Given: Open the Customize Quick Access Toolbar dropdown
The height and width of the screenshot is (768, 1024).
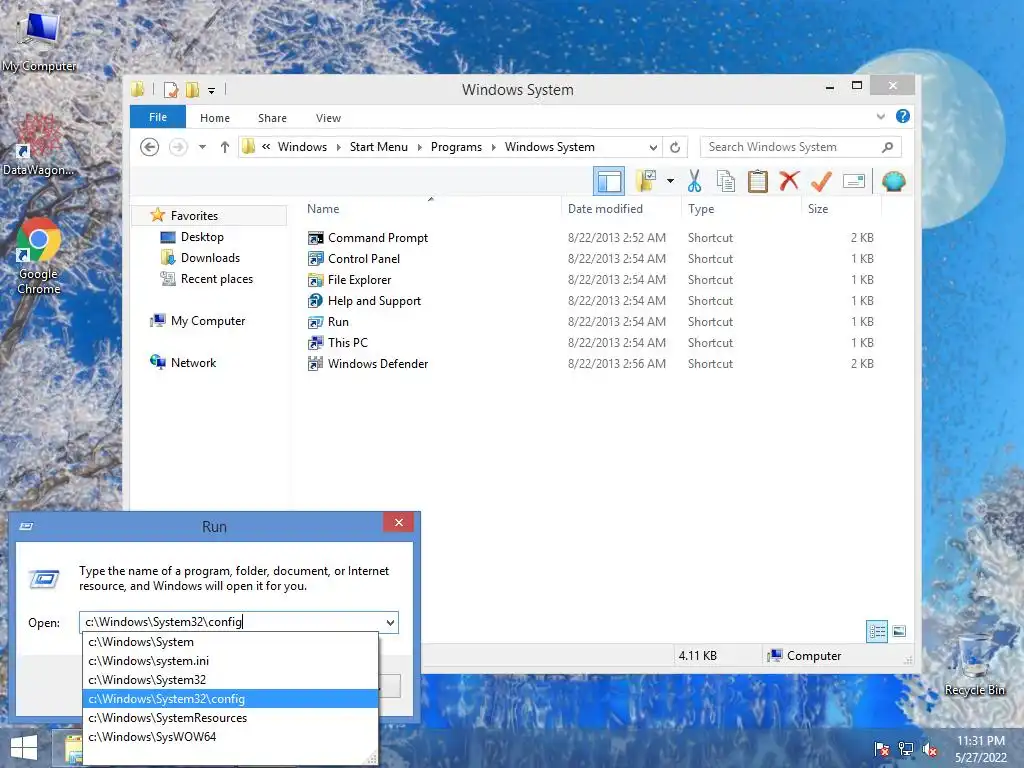Looking at the screenshot, I should [x=212, y=90].
